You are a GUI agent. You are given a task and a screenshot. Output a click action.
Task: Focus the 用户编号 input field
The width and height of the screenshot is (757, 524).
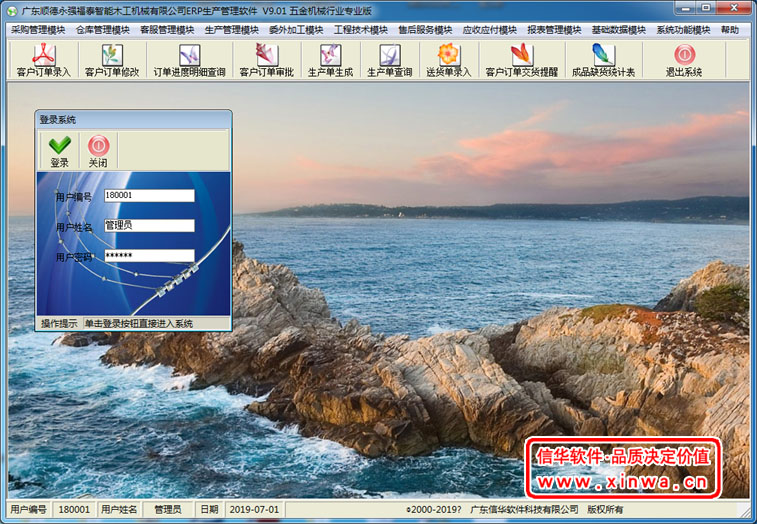pyautogui.click(x=149, y=196)
